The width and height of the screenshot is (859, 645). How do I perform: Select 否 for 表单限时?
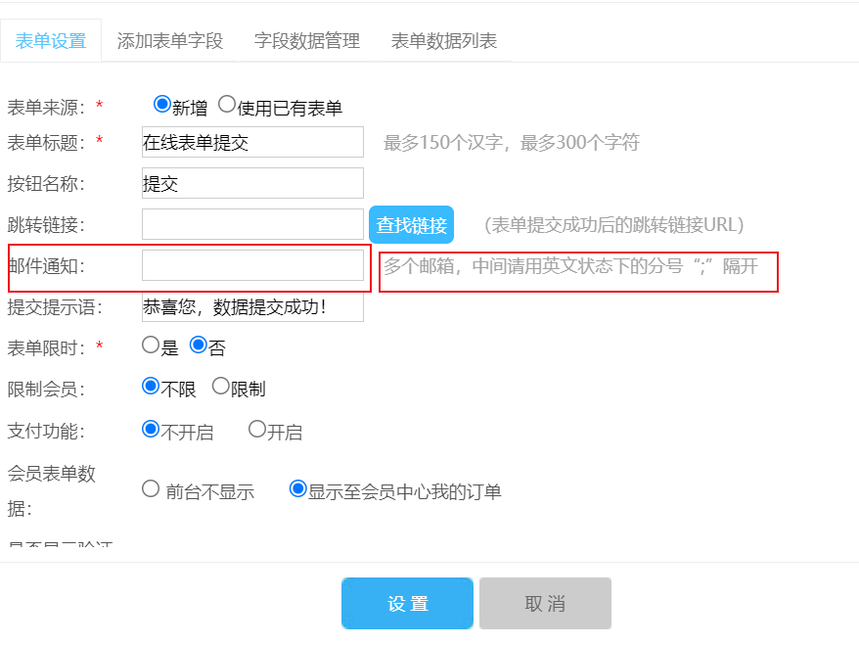198,345
